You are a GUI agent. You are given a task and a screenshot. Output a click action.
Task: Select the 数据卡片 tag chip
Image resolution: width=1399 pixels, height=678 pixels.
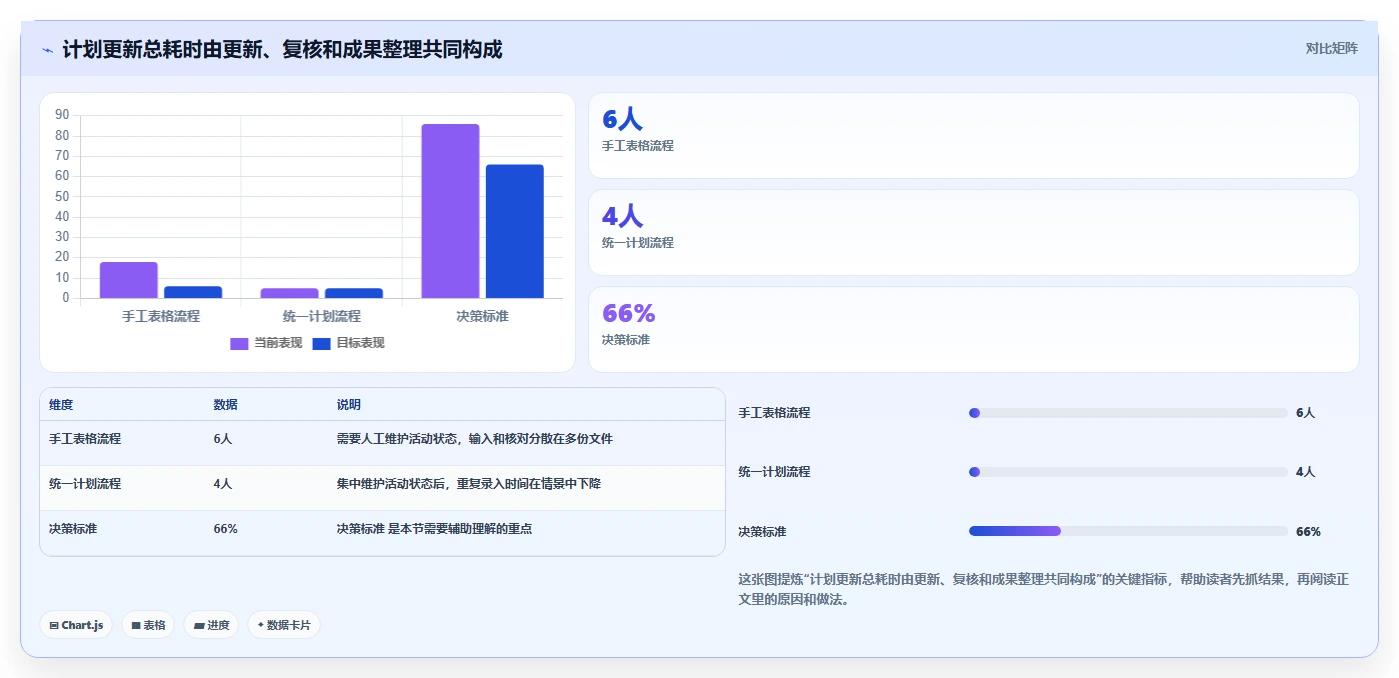pos(284,625)
